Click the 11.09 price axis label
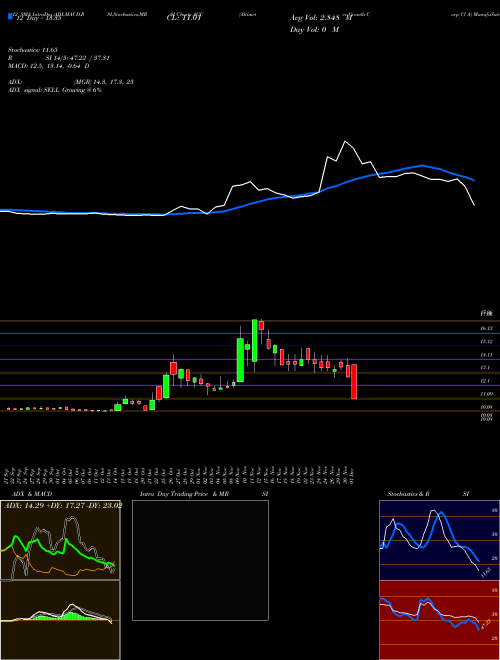500x660 pixels. coord(486,394)
